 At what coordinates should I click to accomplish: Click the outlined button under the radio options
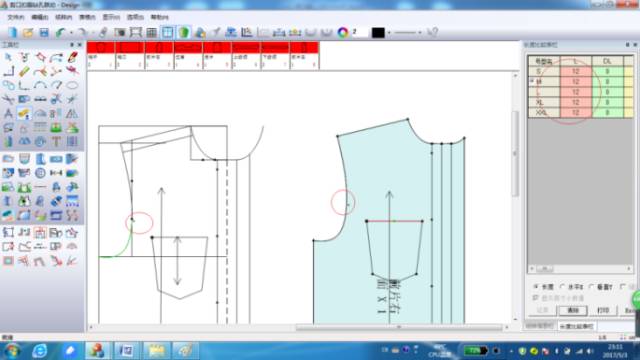point(573,311)
